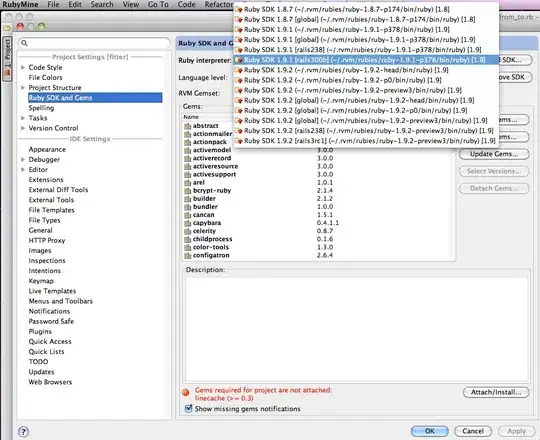Open the View menu
The image size is (540, 440).
(x=131, y=4)
